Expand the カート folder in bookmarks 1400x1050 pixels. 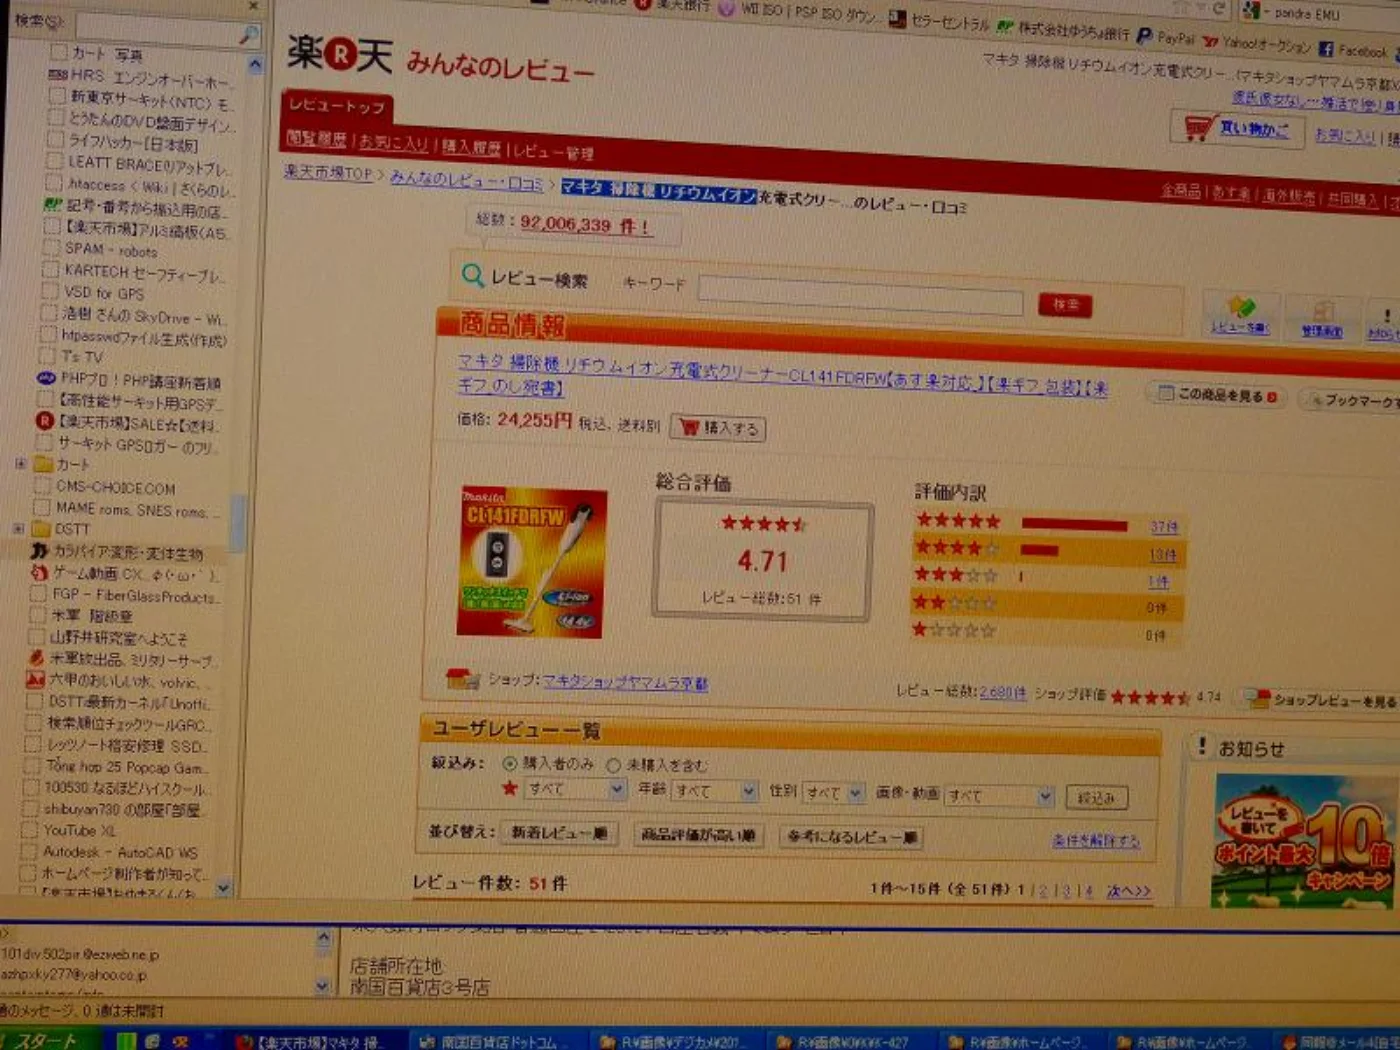[21, 464]
